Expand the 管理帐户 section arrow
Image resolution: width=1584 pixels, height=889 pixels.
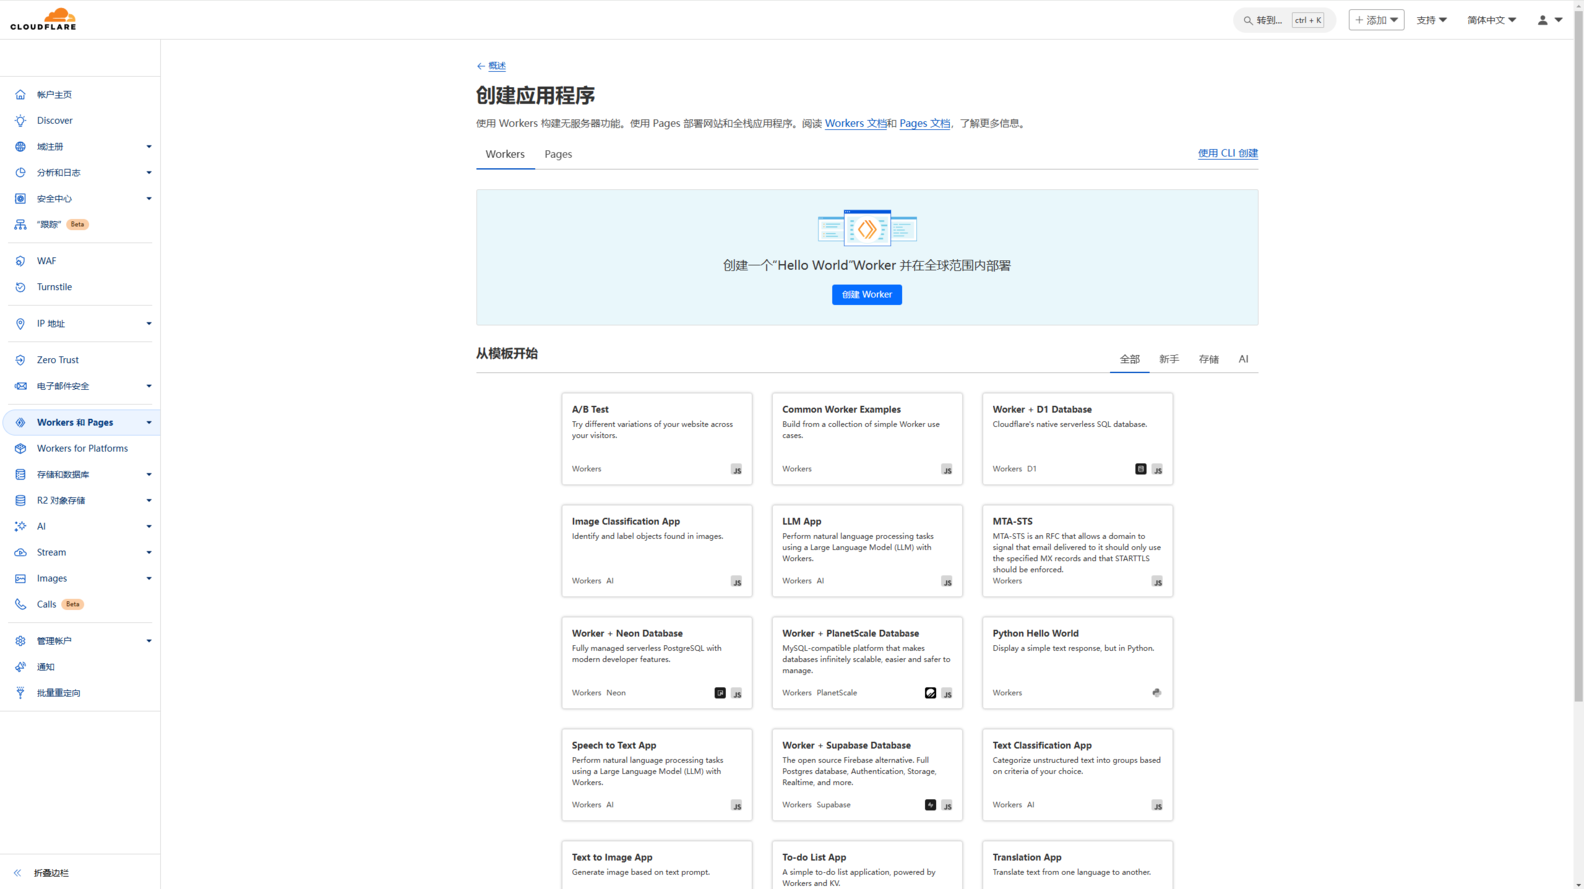pyautogui.click(x=149, y=641)
